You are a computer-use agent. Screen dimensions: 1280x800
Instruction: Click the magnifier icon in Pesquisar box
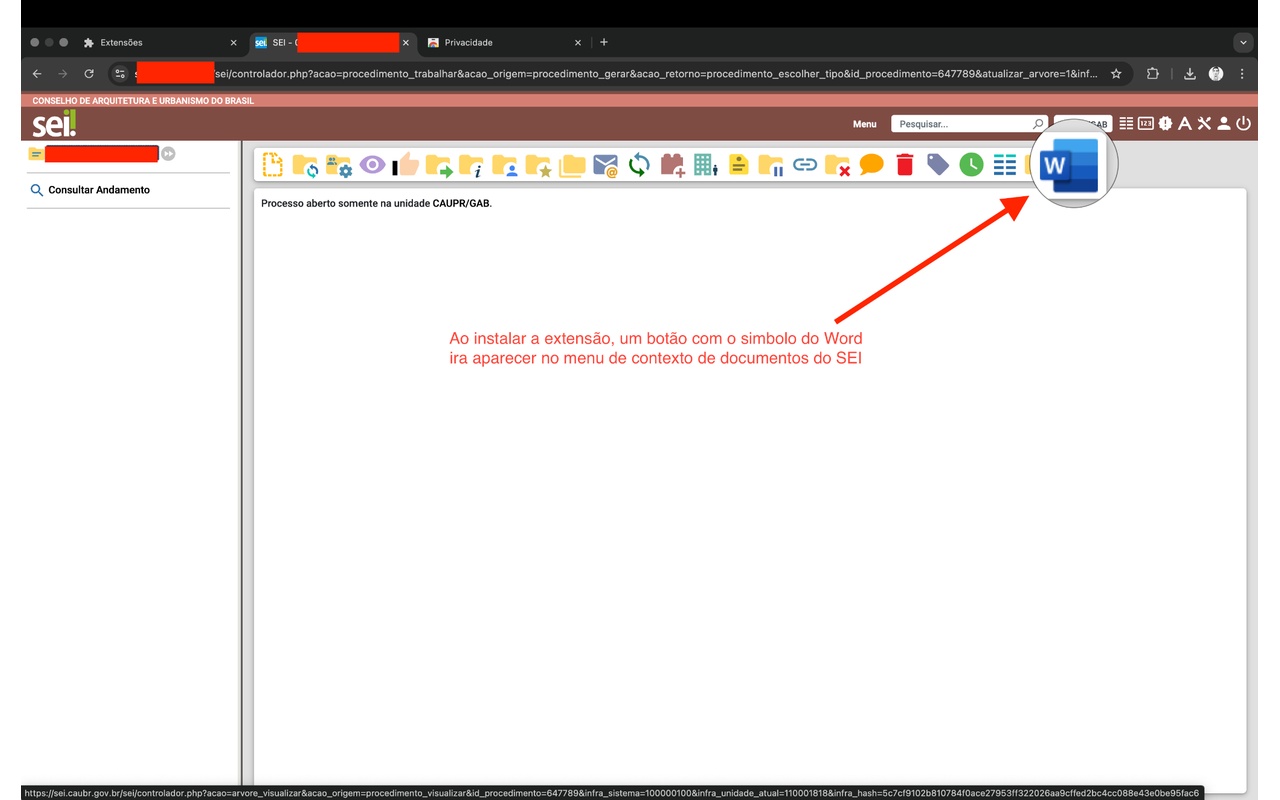coord(1038,124)
